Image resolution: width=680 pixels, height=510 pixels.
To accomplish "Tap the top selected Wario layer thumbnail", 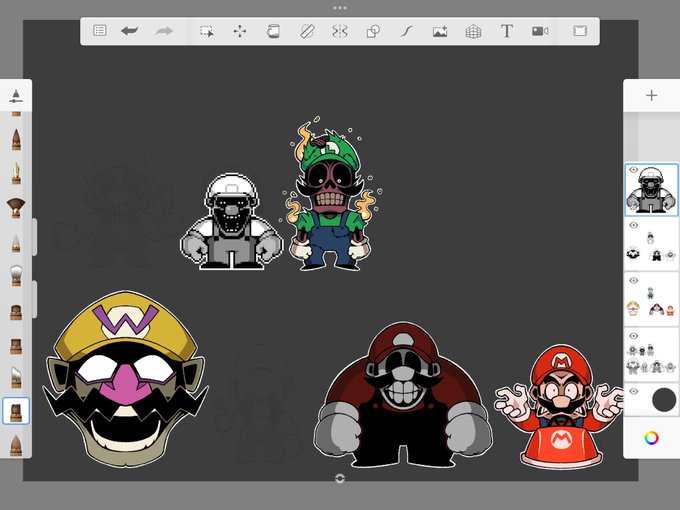I will tap(651, 190).
